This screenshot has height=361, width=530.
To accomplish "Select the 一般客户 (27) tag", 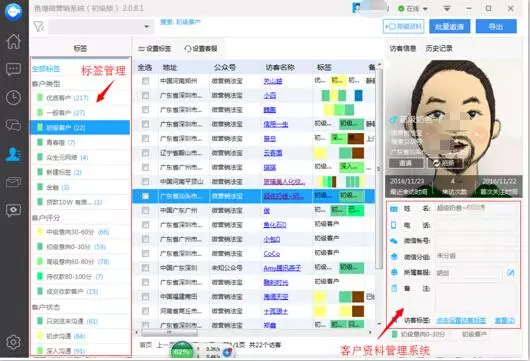I will [x=80, y=113].
